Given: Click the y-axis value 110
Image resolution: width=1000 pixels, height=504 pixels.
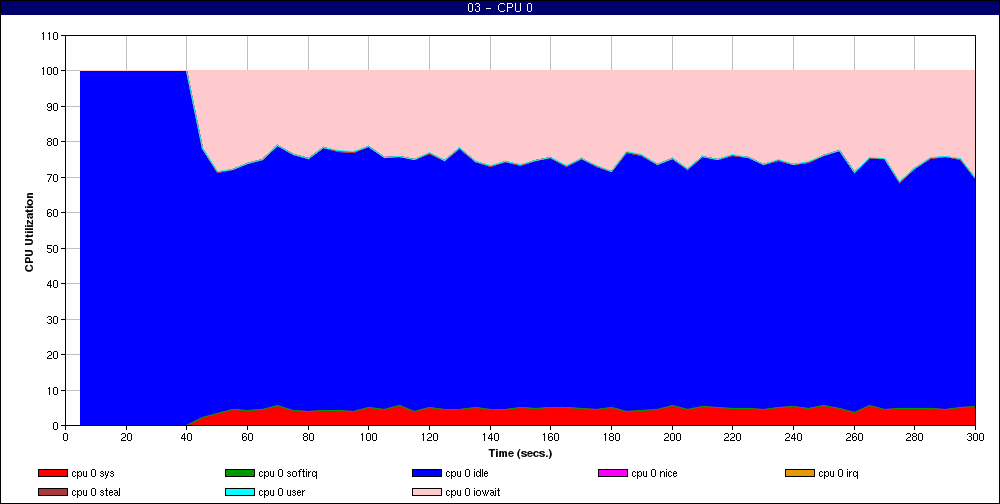Looking at the screenshot, I should (x=52, y=36).
